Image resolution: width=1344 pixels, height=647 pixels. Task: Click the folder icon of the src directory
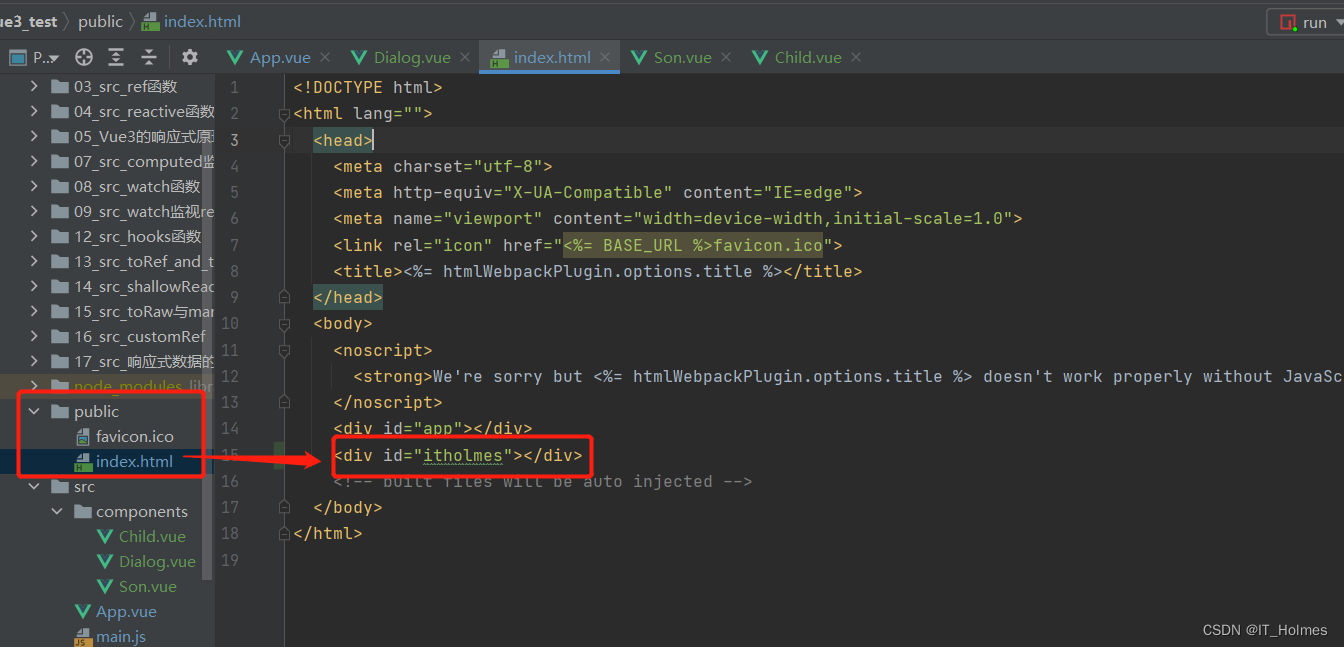coord(59,487)
